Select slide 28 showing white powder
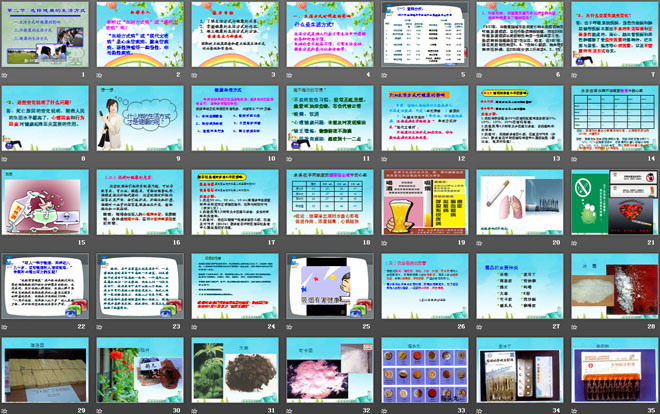 615,288
